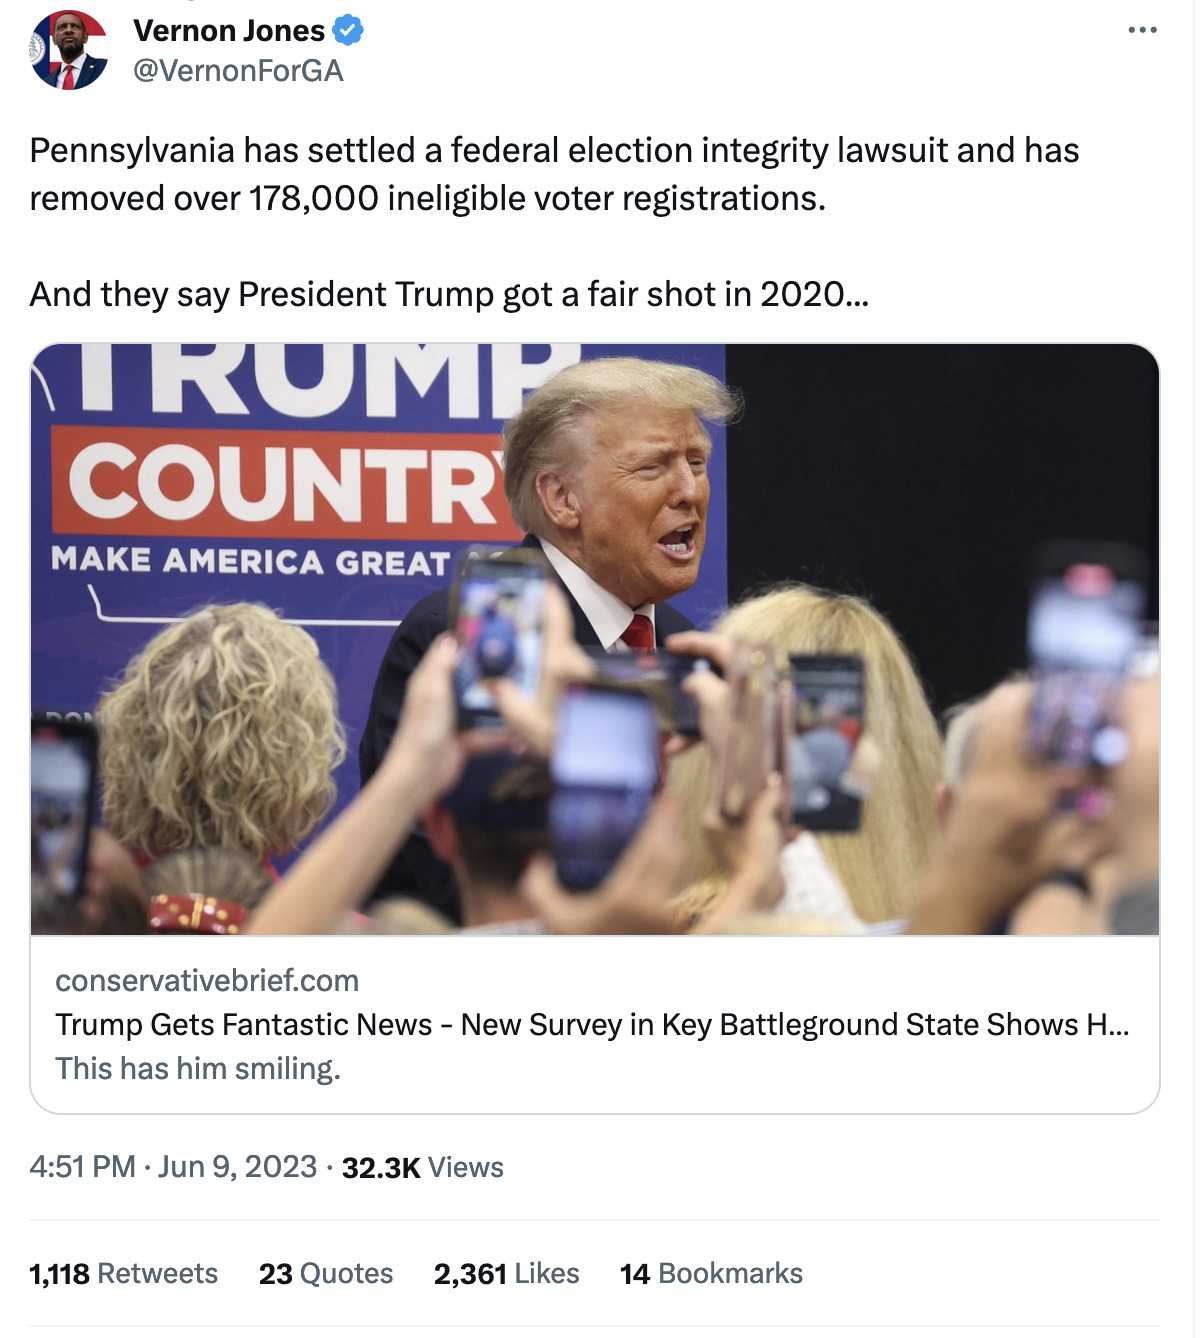Click Vernon Jones's profile avatar
The width and height of the screenshot is (1200, 1338).
(68, 50)
